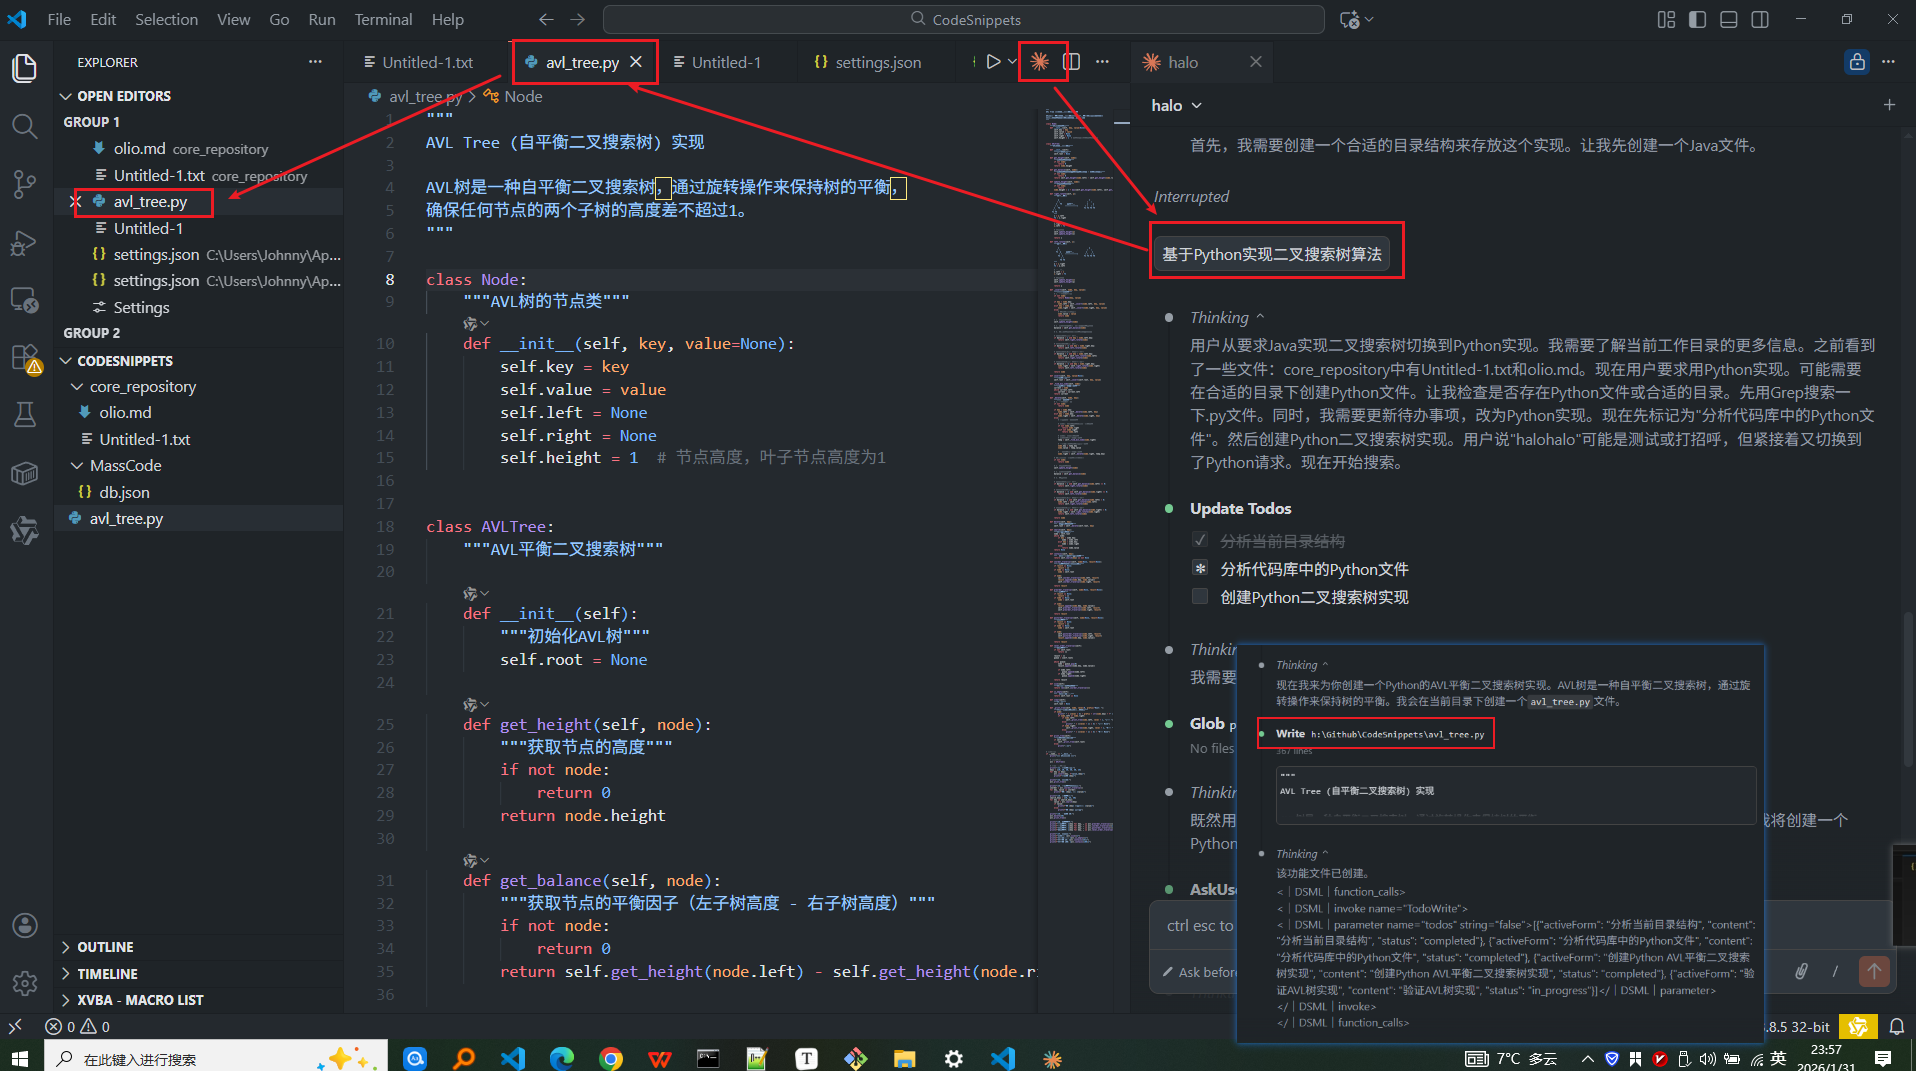Open the Terminal menu
This screenshot has height=1071, width=1916.
pyautogui.click(x=383, y=19)
